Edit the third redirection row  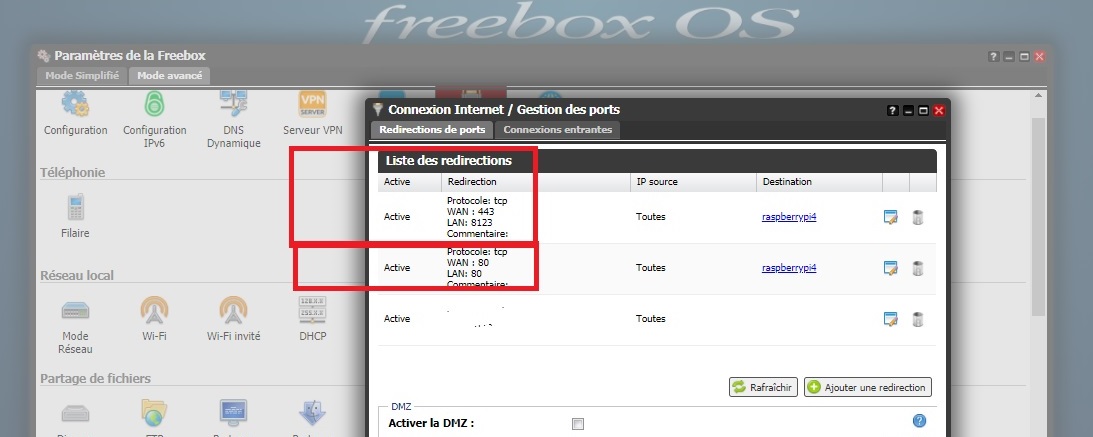892,319
